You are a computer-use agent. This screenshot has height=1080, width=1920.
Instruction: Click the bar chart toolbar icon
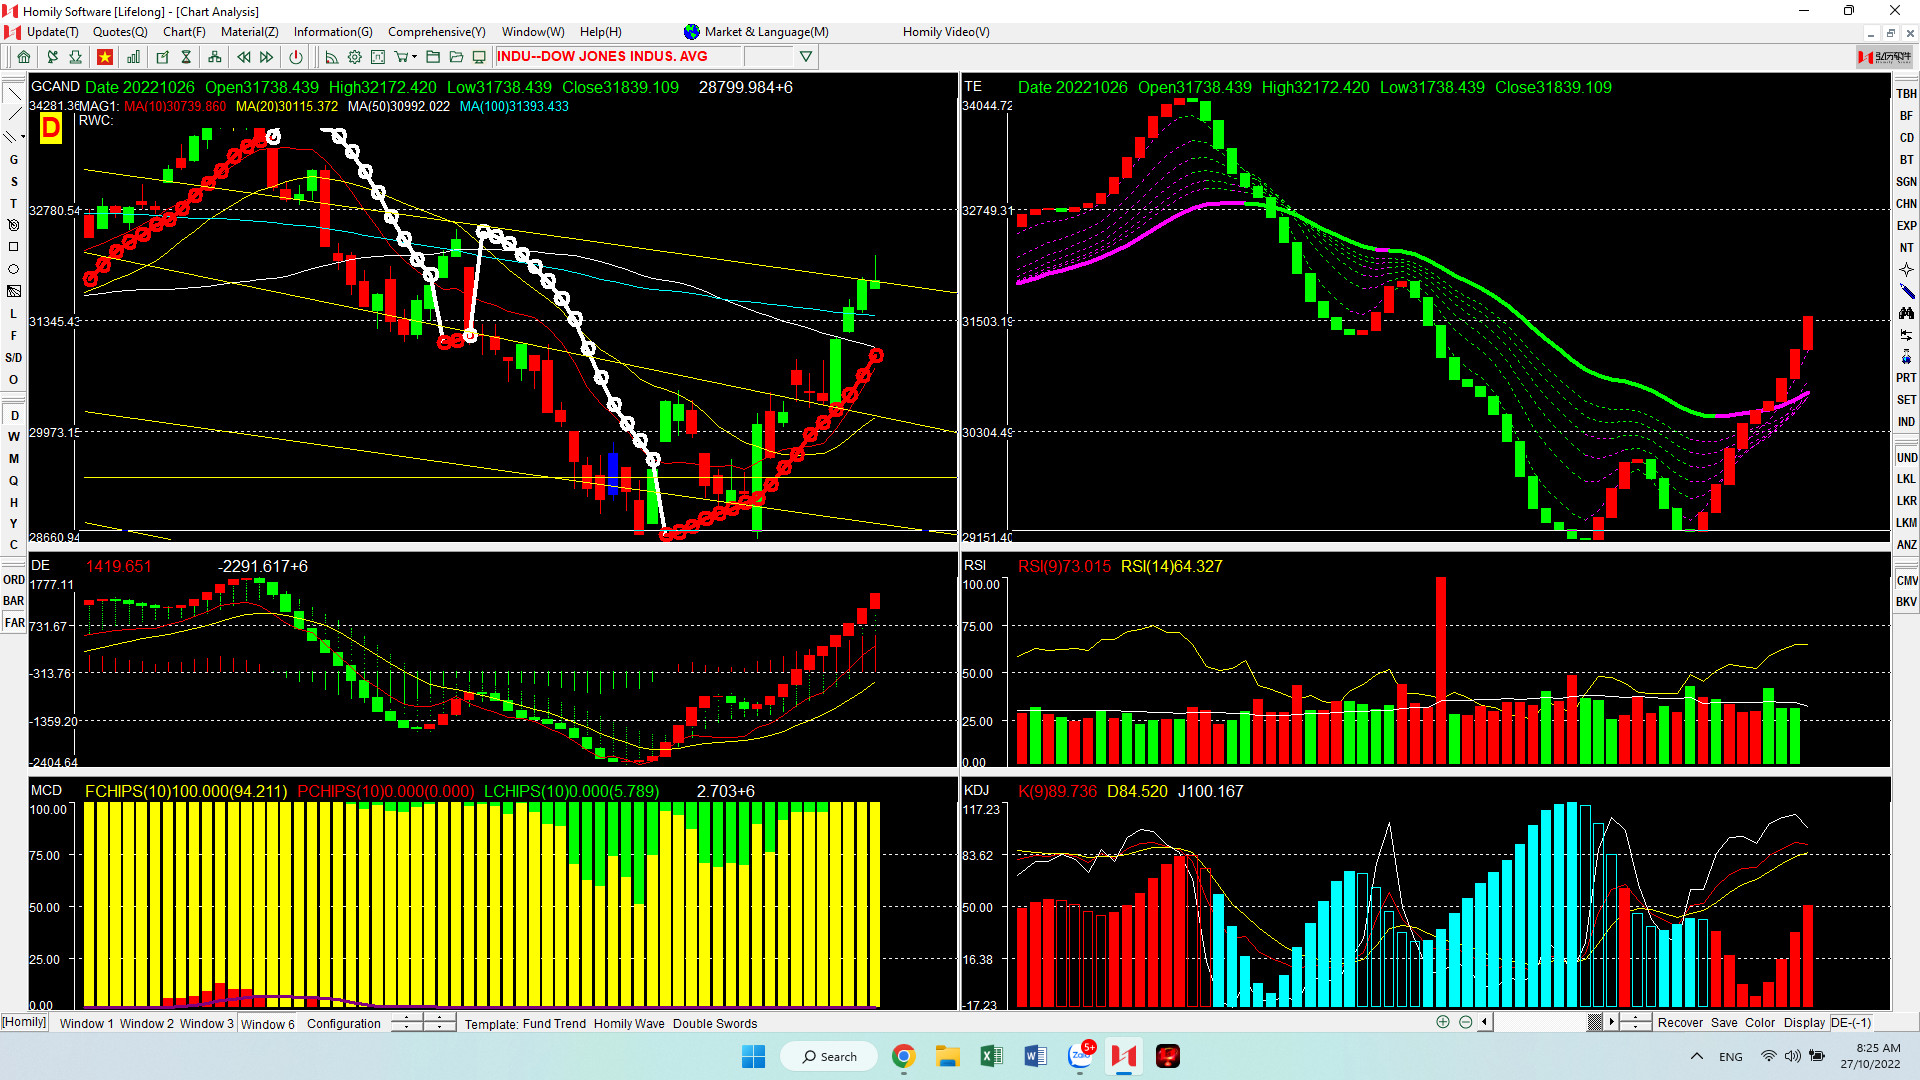pyautogui.click(x=133, y=57)
